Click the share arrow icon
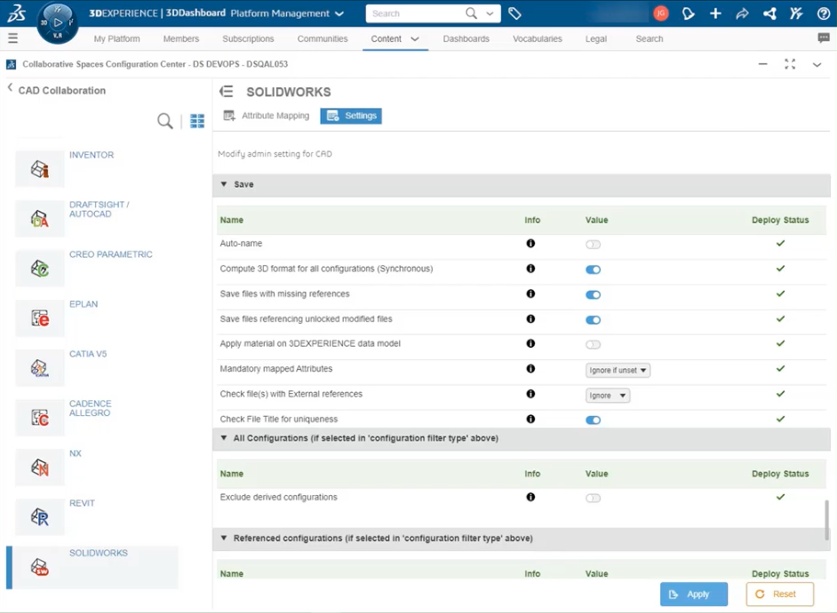The width and height of the screenshot is (837, 613). click(742, 13)
